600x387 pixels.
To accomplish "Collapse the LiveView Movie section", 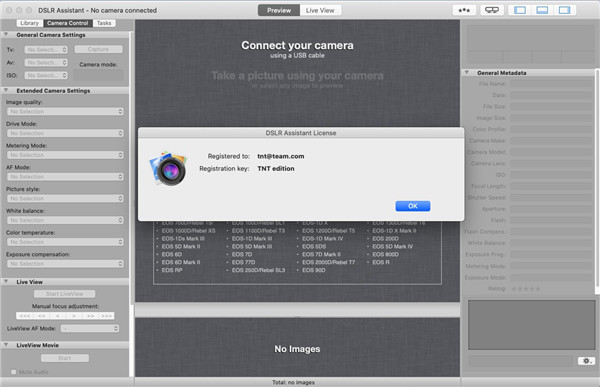I will [6, 345].
